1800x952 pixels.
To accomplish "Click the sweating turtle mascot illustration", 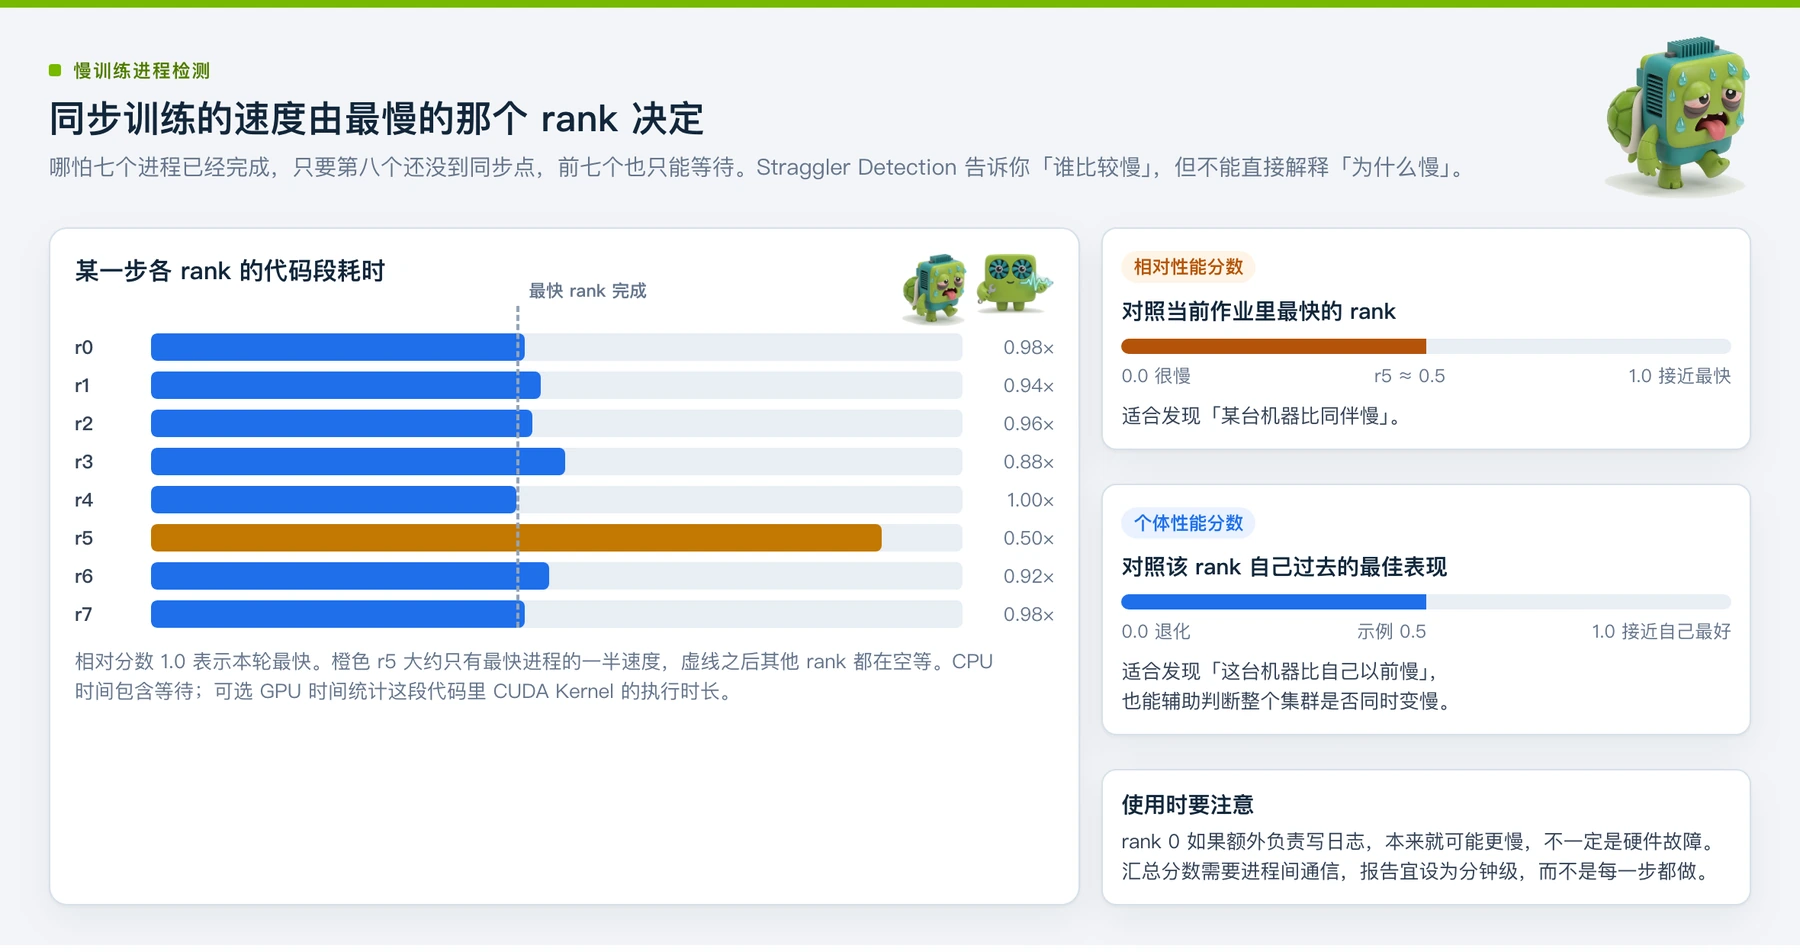I will pos(1677,116).
